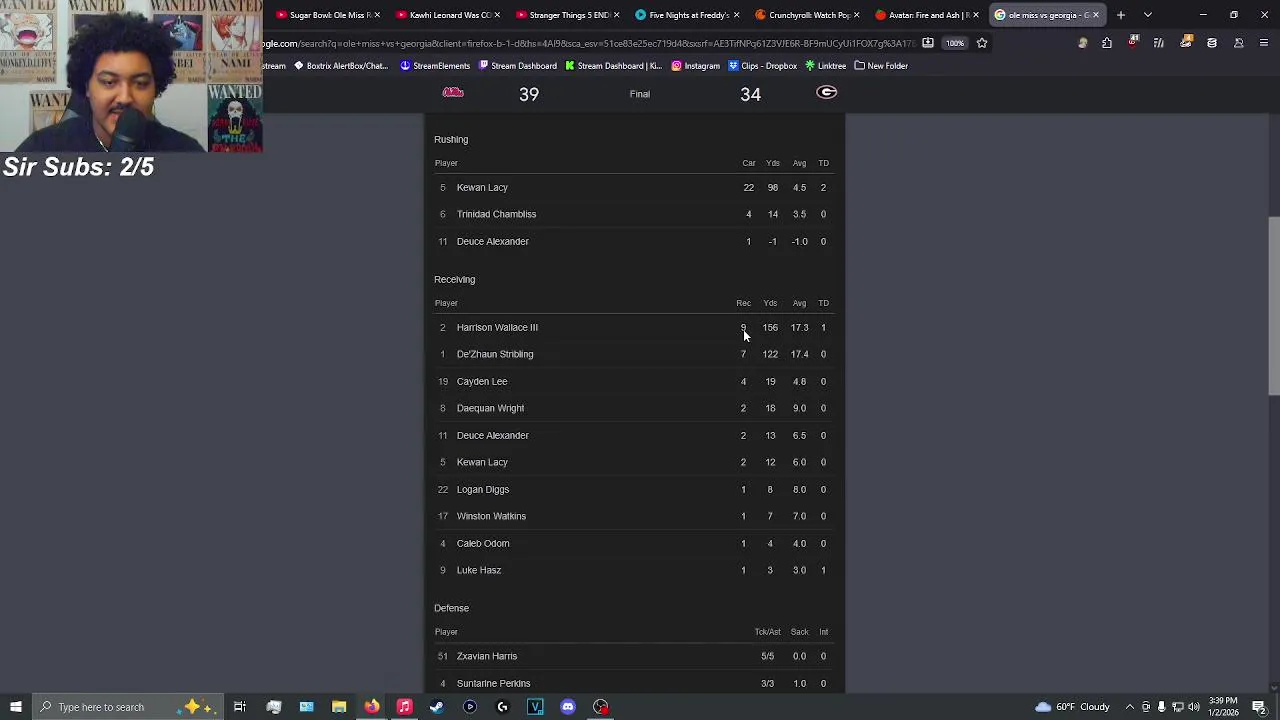
Task: Open the Clips - Dropbox bookmark
Action: click(763, 66)
